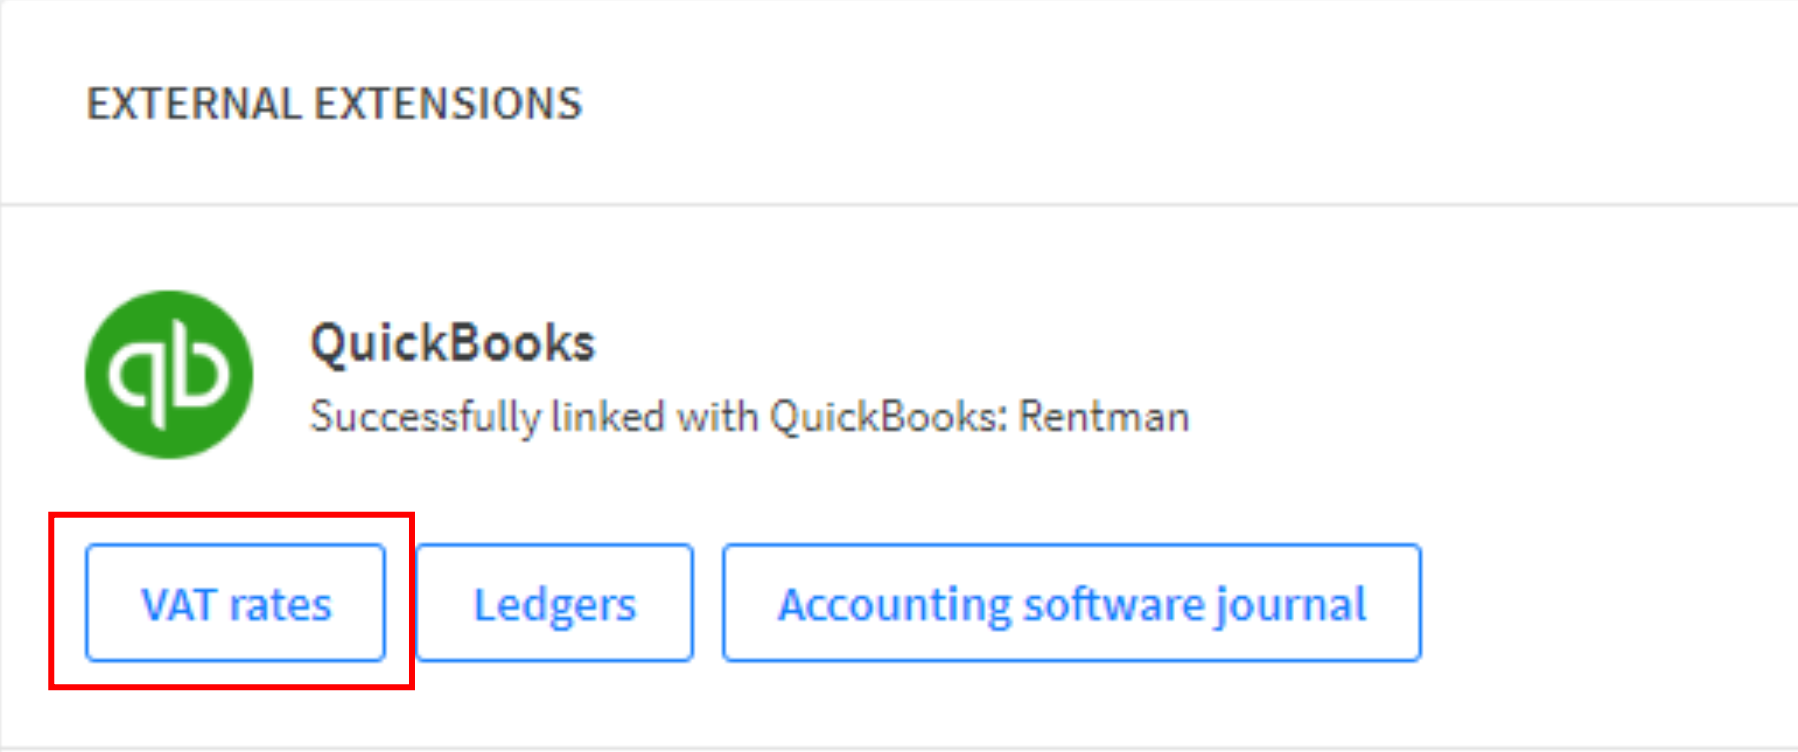This screenshot has height=752, width=1798.
Task: Click the green QuickBooks logo icon
Action: pos(169,375)
